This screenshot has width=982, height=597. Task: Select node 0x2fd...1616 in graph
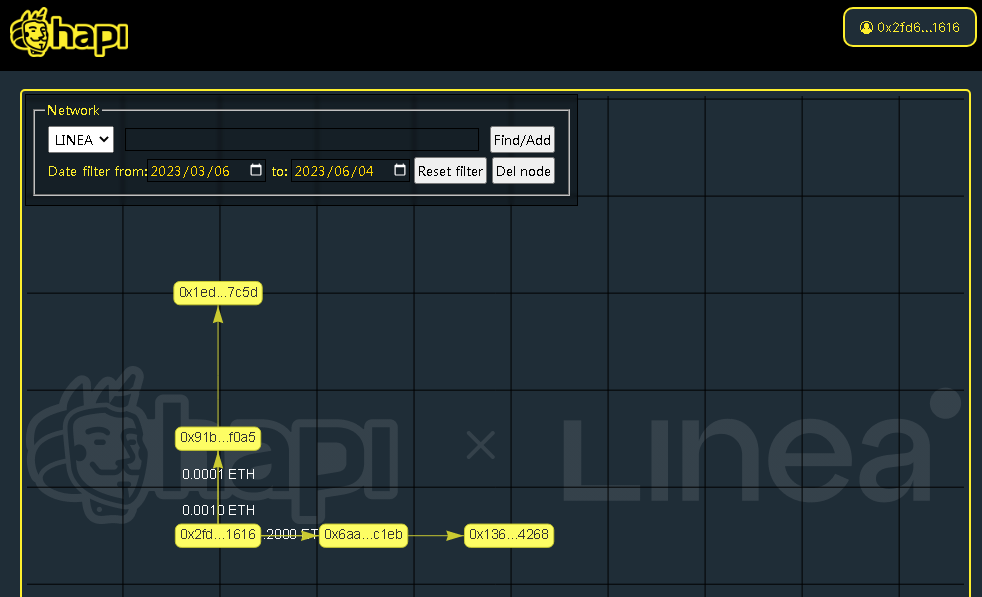pyautogui.click(x=218, y=535)
